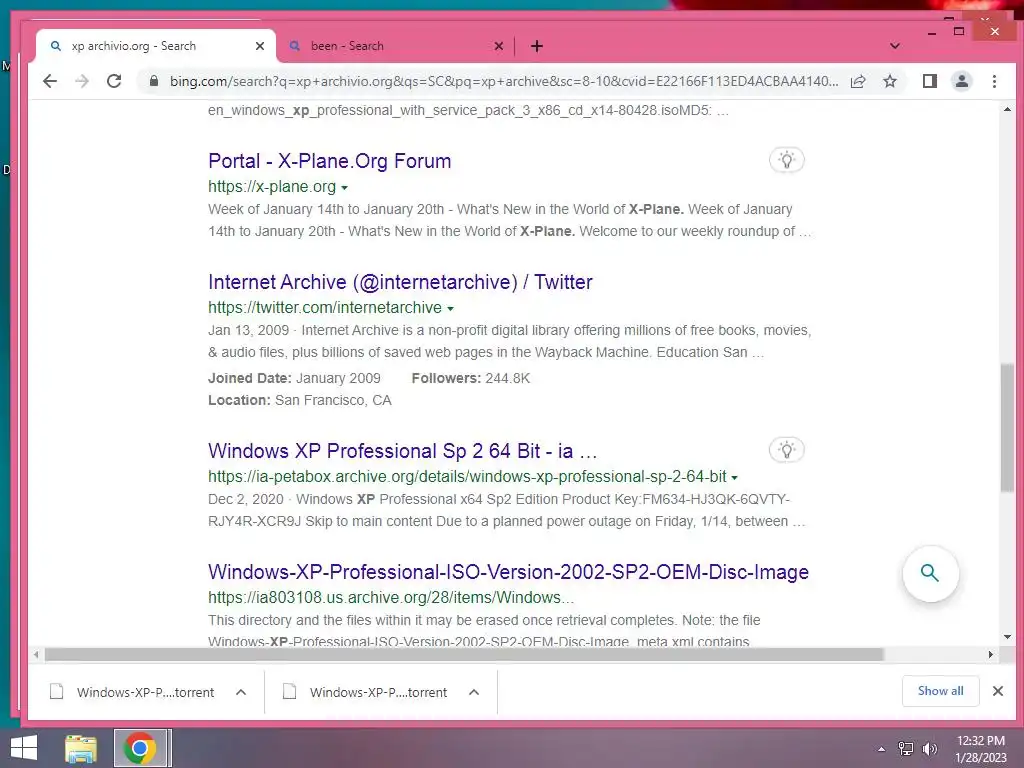Image resolution: width=1024 pixels, height=768 pixels.
Task: Share this page icon in address bar
Action: (x=858, y=81)
